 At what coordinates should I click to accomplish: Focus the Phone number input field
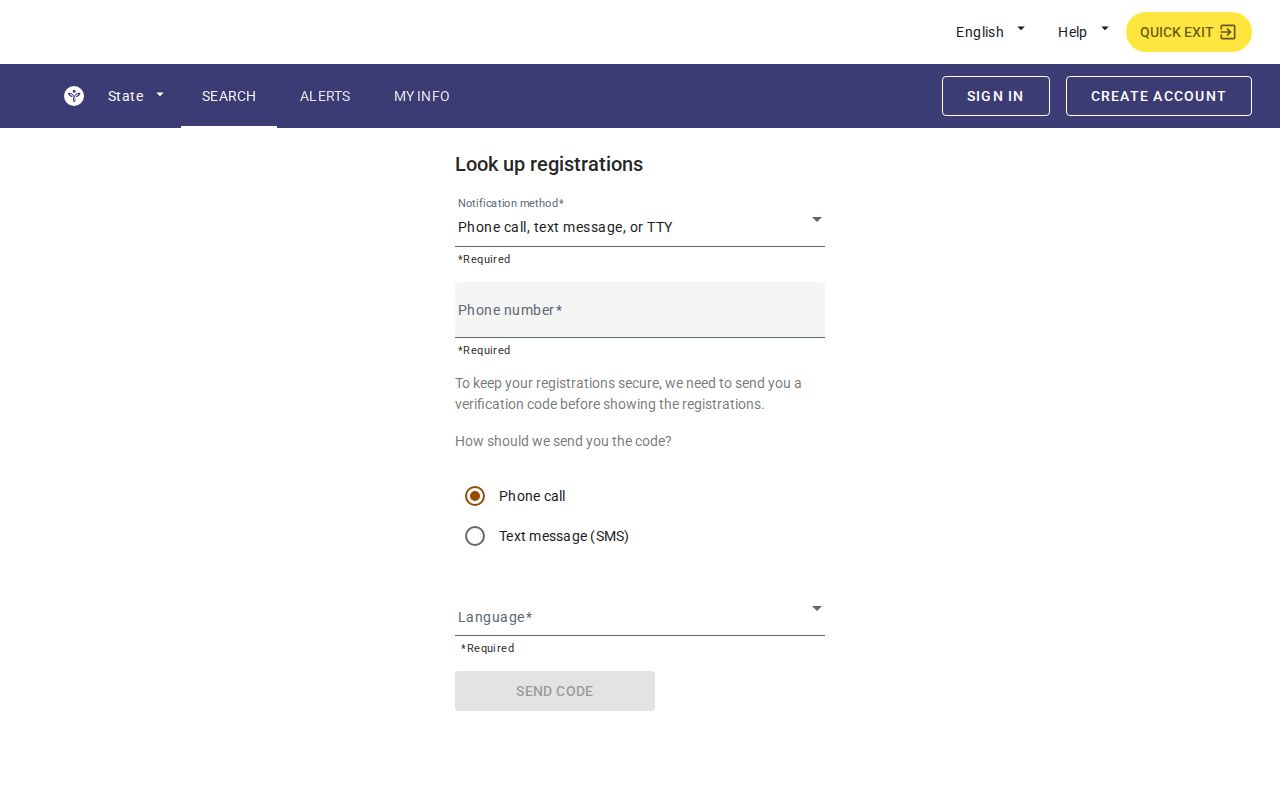click(x=640, y=310)
